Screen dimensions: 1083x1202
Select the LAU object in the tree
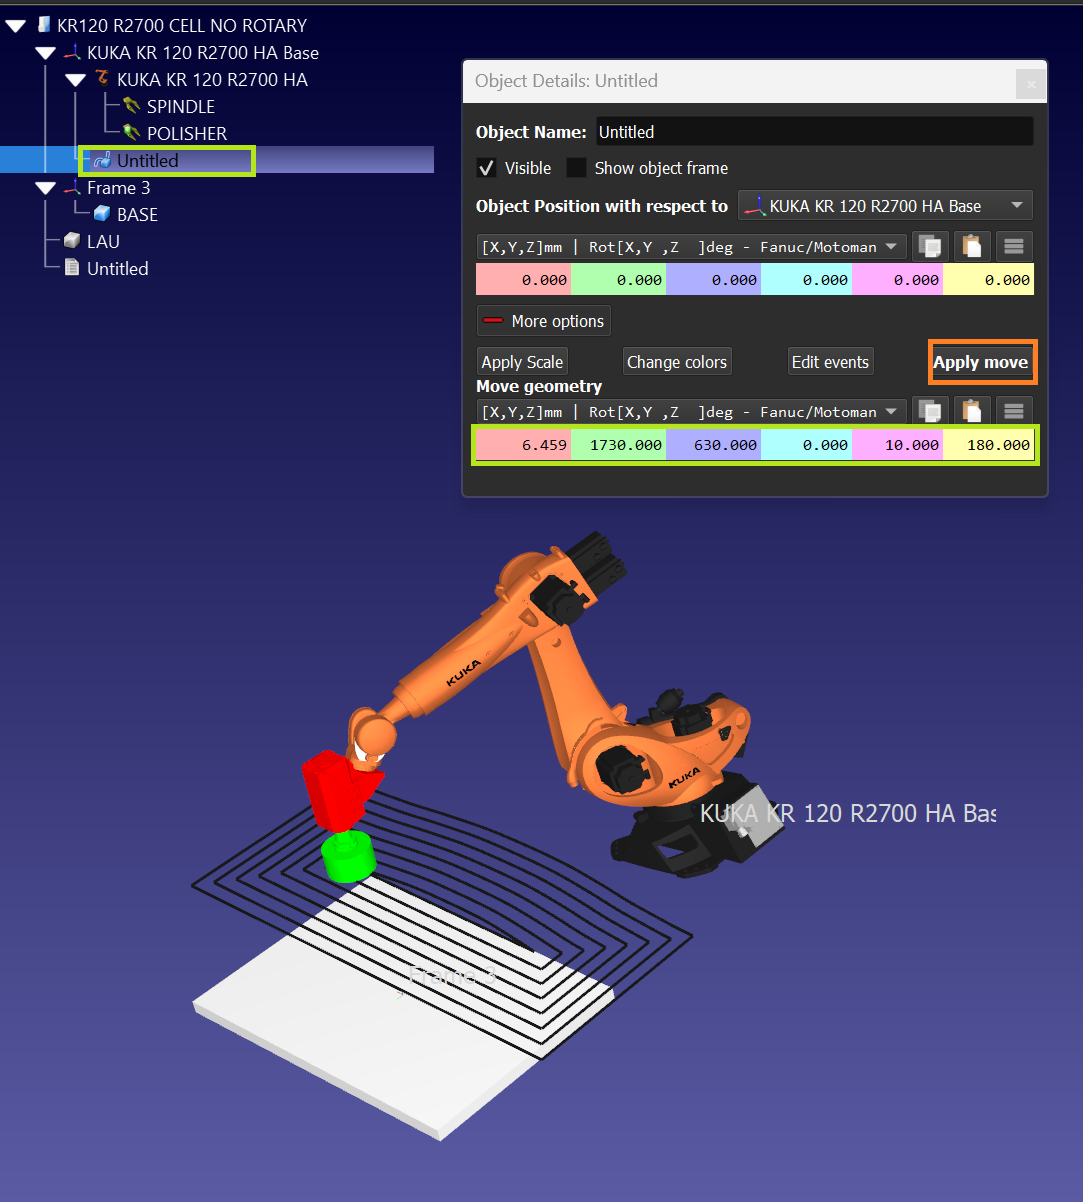102,242
